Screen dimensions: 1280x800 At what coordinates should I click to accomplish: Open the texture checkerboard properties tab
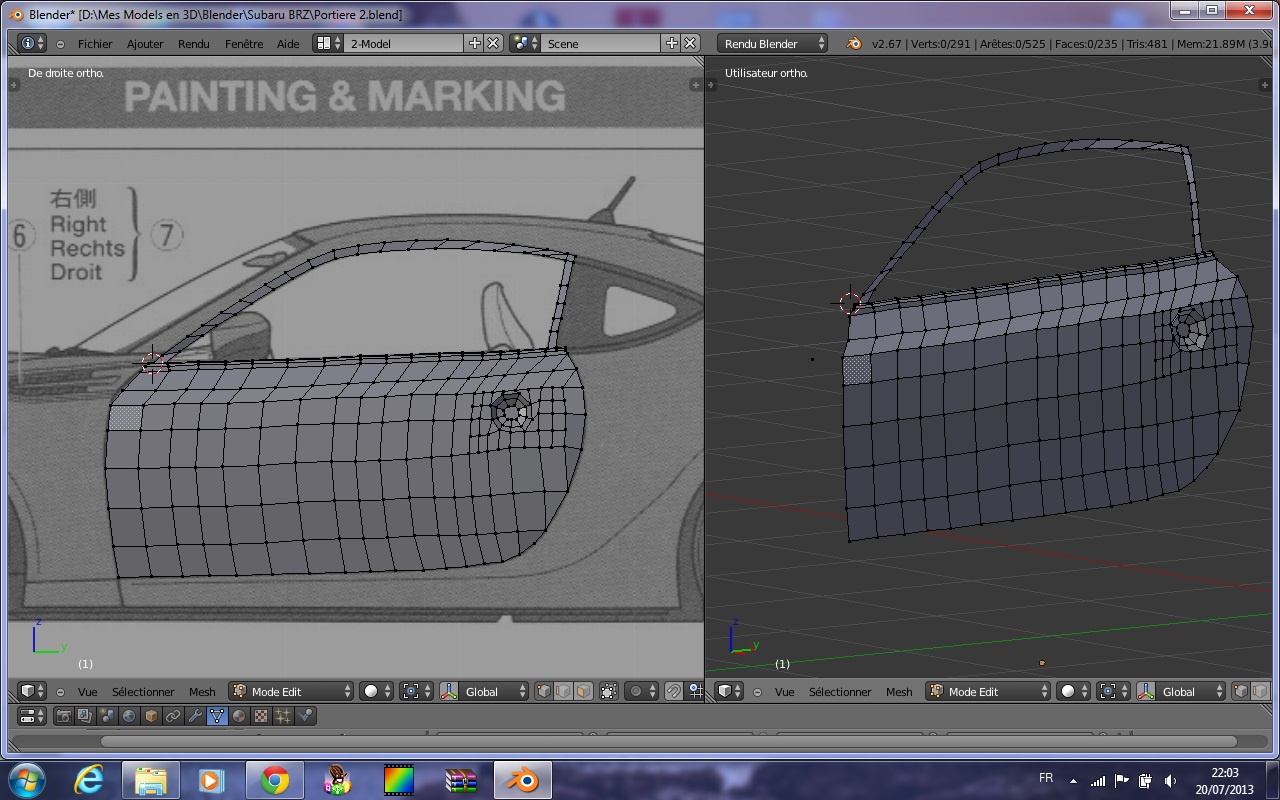[x=262, y=716]
